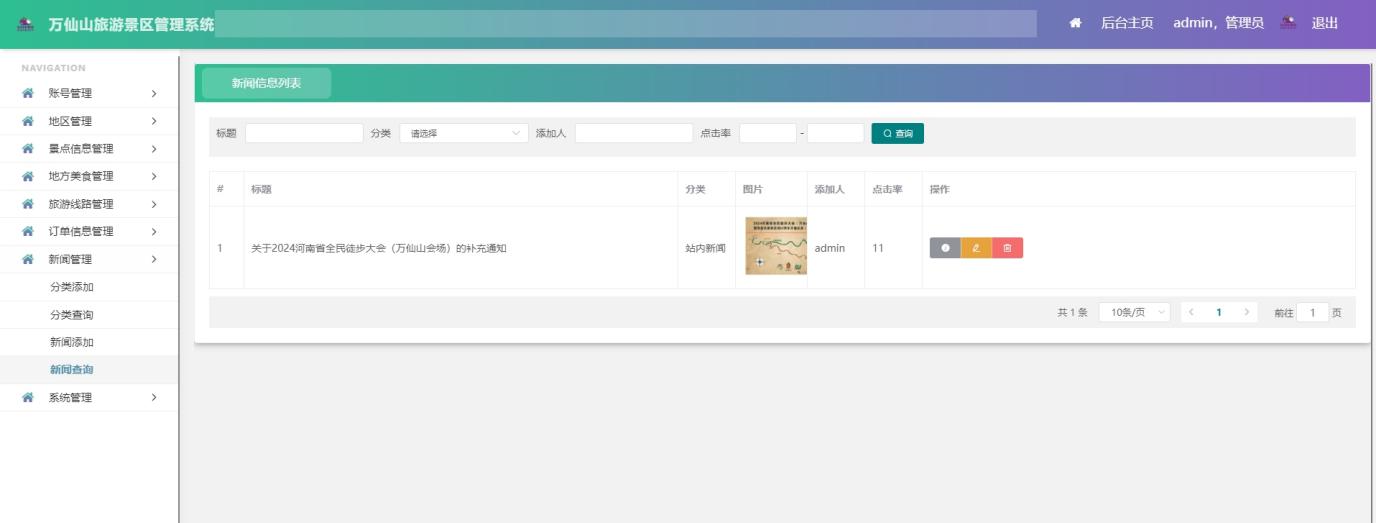Viewport: 1376px width, 523px height.
Task: Click the 点击率 column header
Action: (887, 189)
